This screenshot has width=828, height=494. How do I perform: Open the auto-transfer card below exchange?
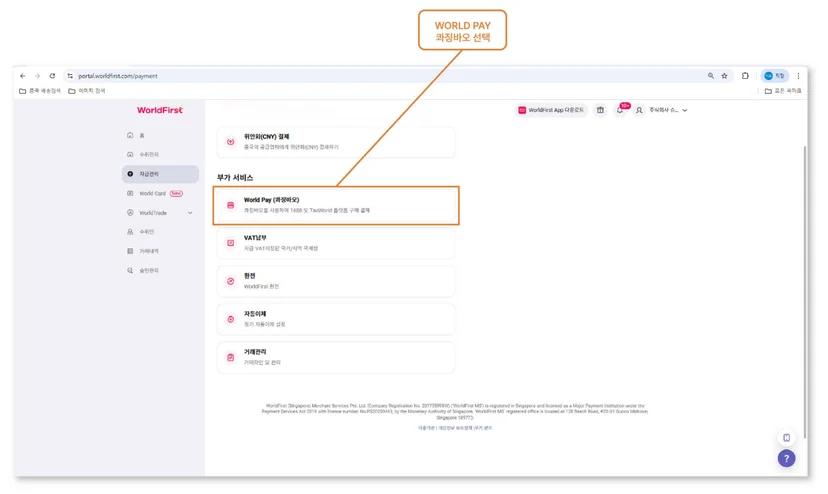tap(336, 319)
